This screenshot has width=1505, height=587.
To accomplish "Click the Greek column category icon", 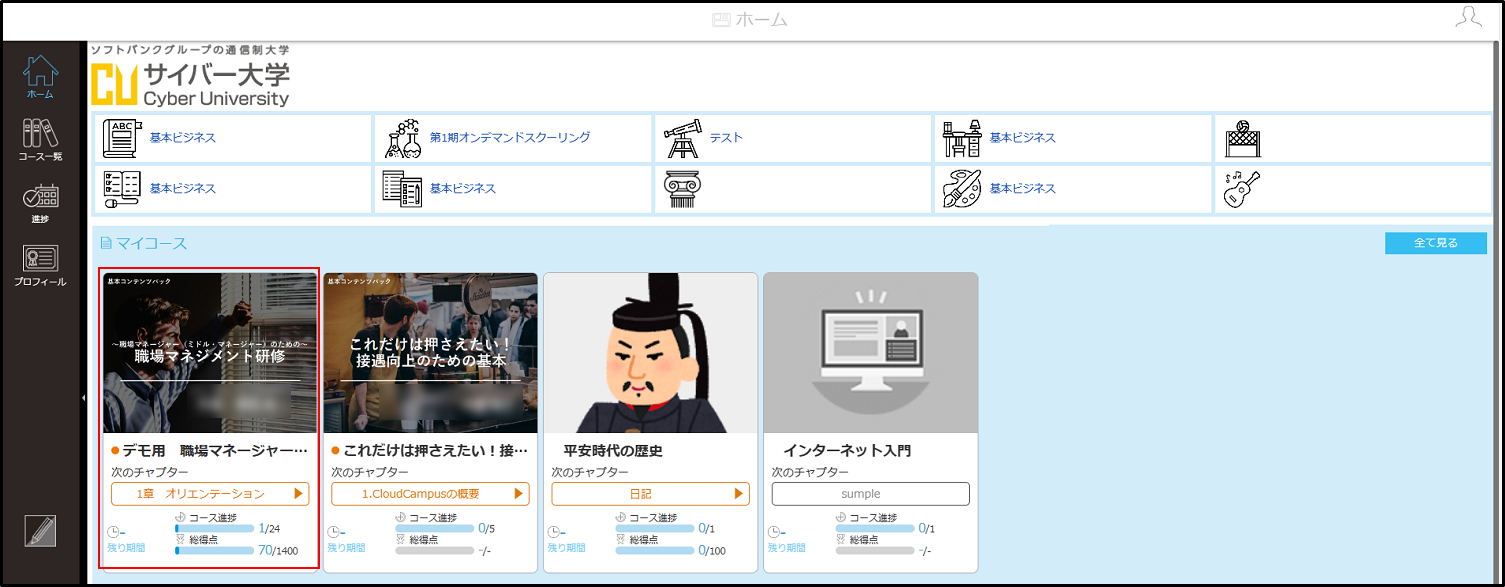I will [682, 189].
